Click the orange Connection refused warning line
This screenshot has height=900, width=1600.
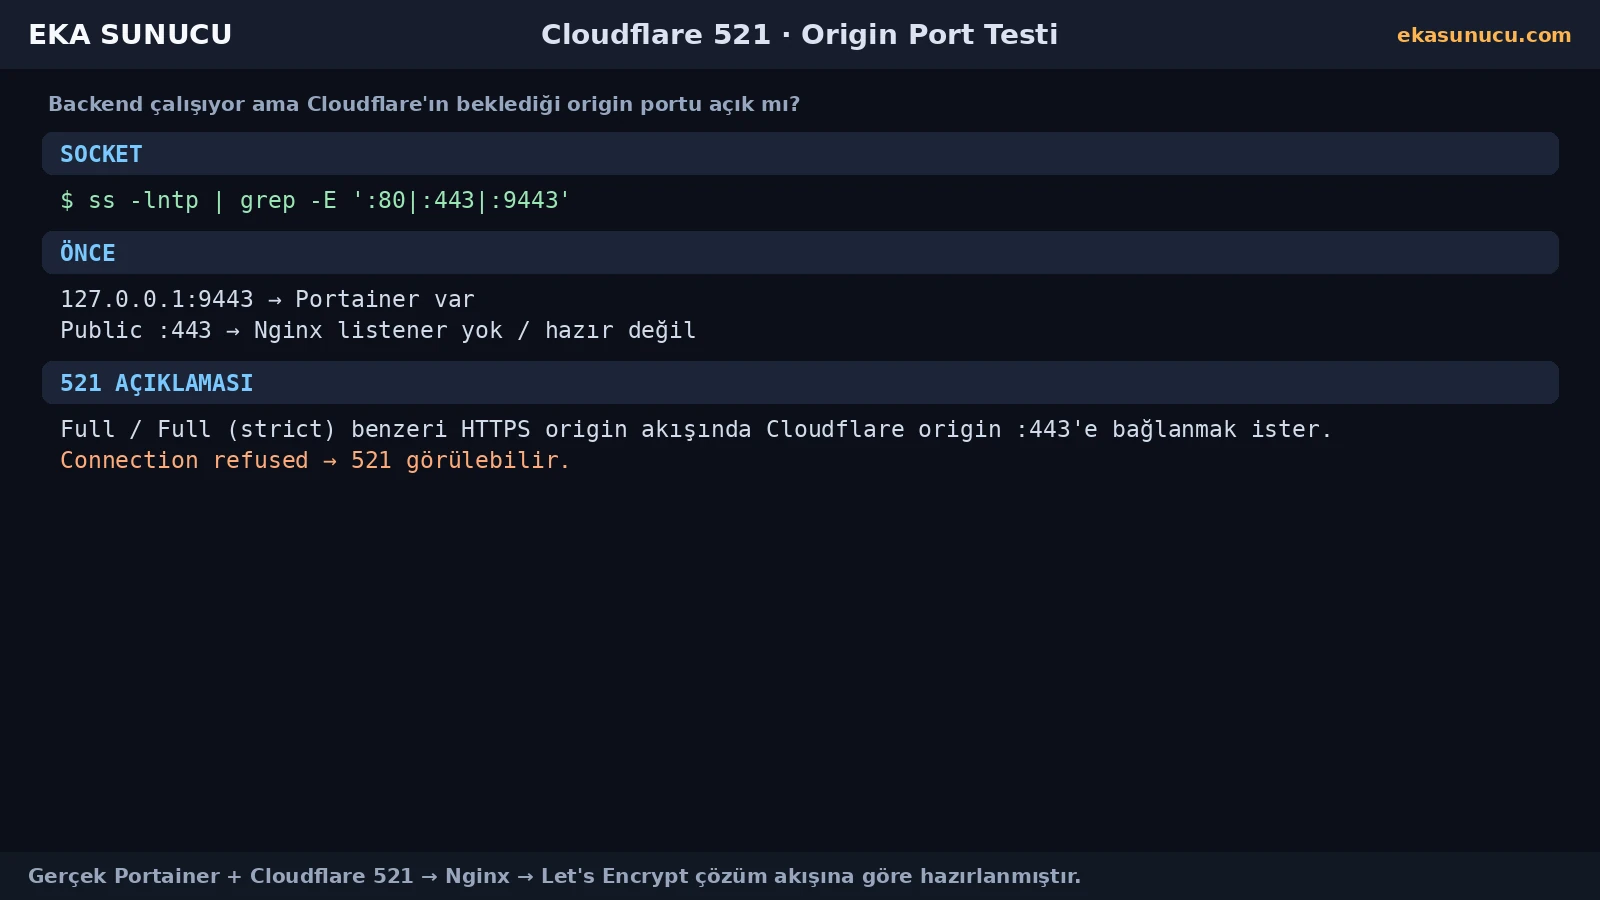[315, 460]
